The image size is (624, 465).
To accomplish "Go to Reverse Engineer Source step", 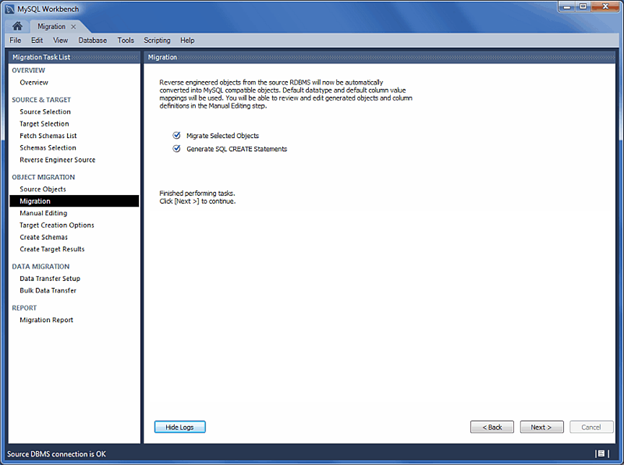I will pos(57,160).
